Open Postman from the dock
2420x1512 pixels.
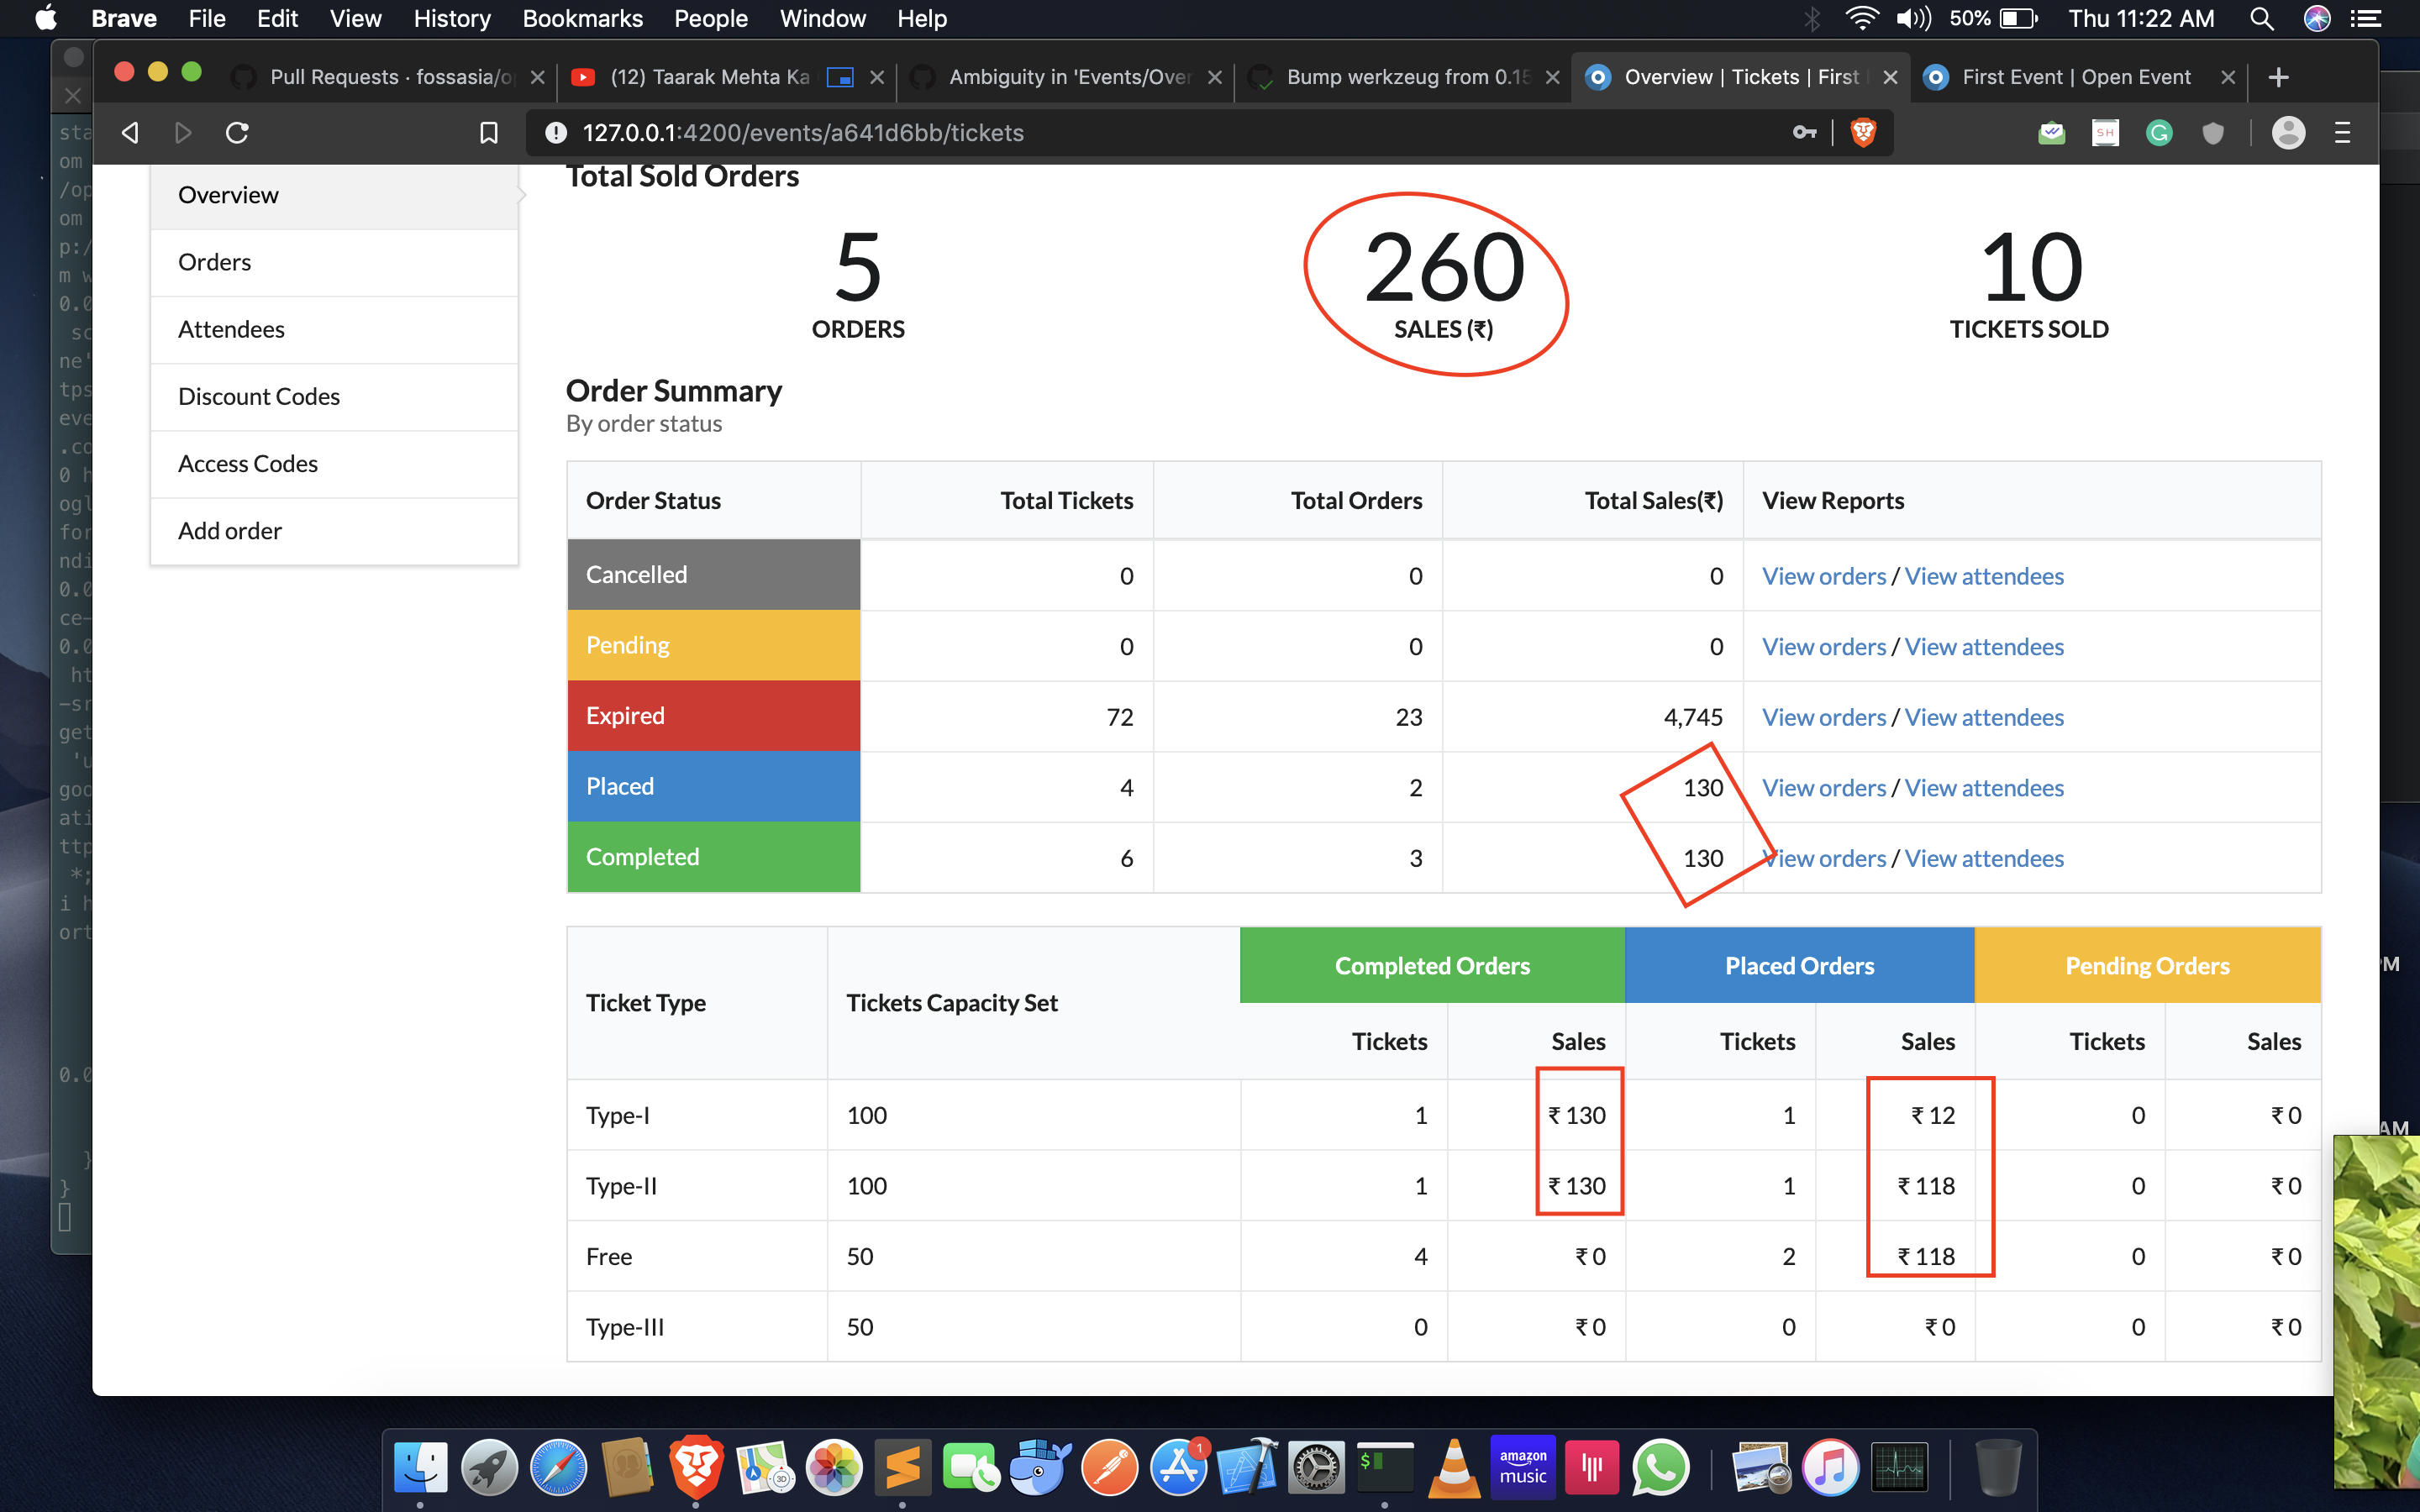1109,1468
